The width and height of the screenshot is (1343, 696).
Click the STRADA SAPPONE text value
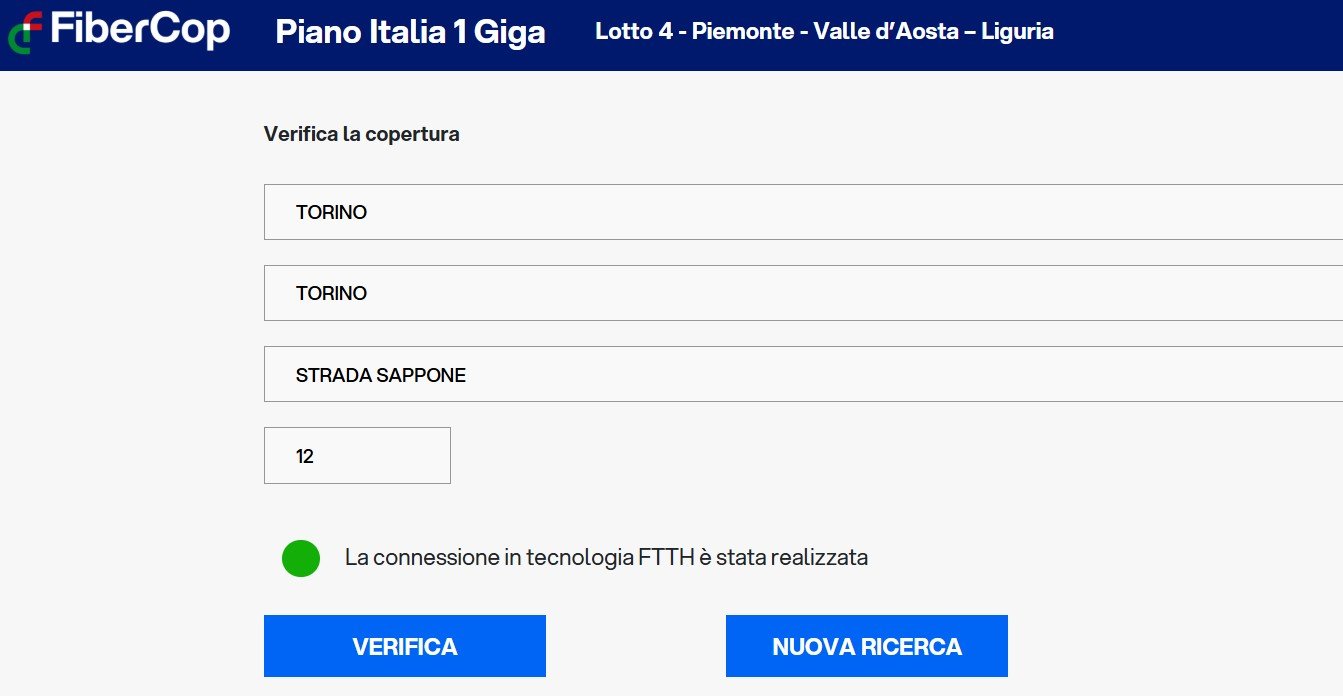(x=381, y=376)
